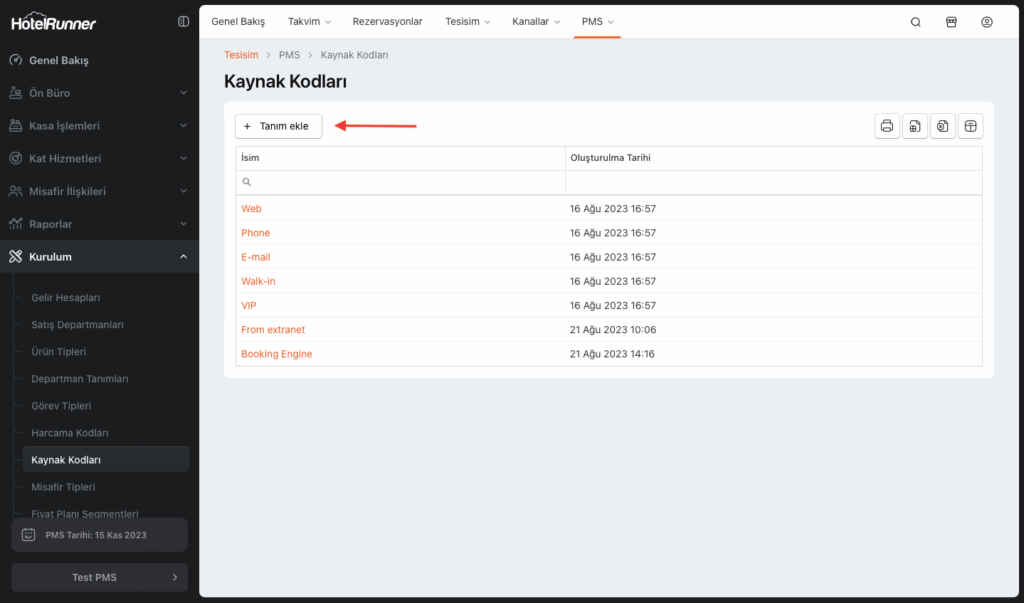This screenshot has height=603, width=1024.
Task: Click the spreadsheet export file icon
Action: pyautogui.click(x=914, y=126)
